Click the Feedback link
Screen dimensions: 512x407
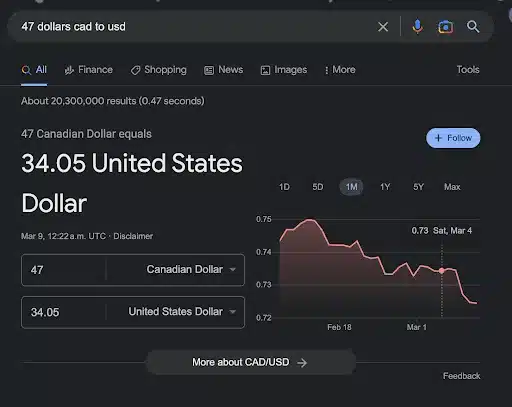pos(461,376)
